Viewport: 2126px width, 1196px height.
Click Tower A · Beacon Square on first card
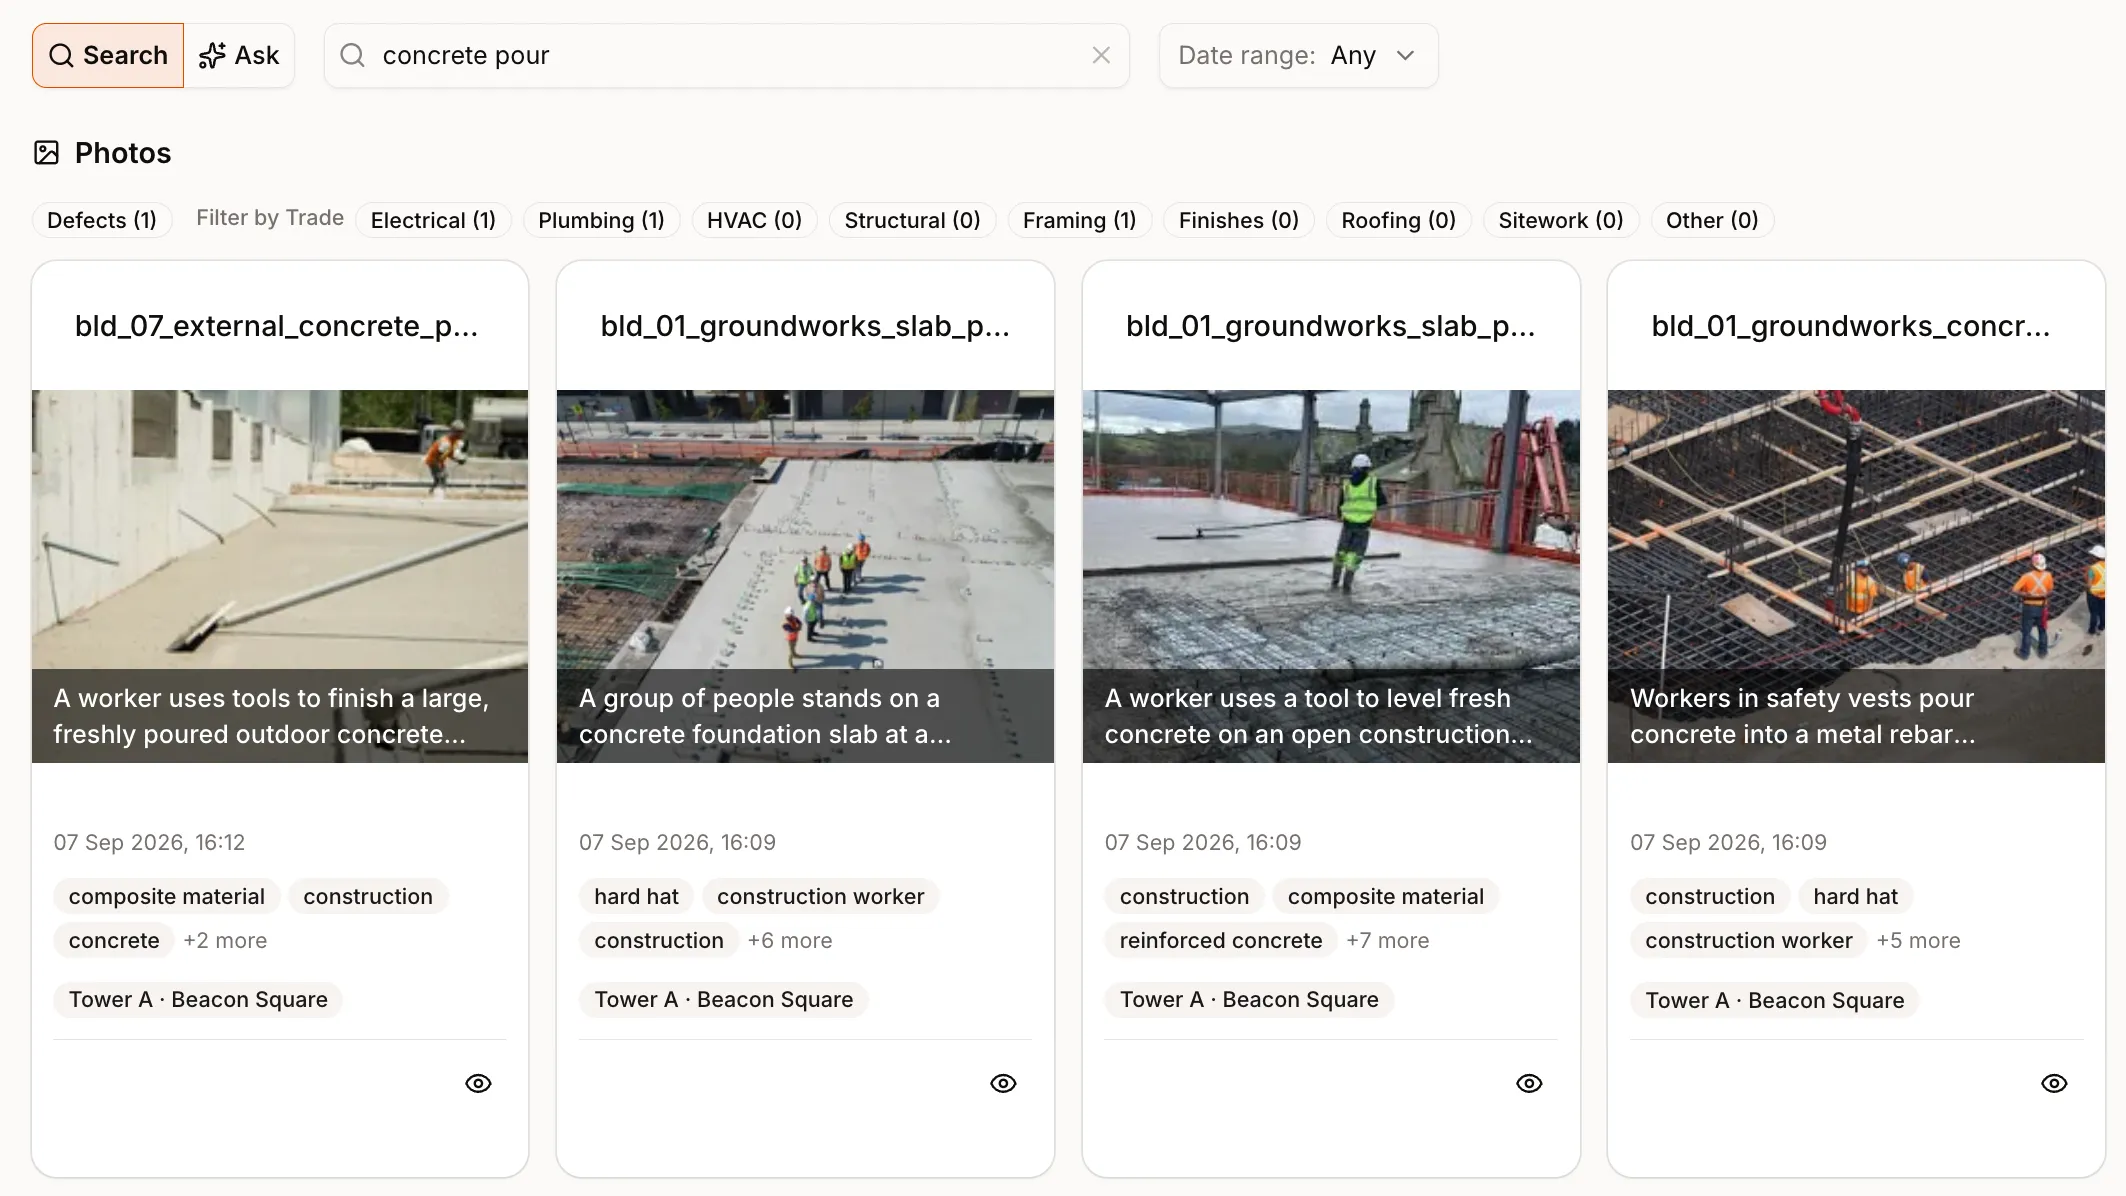click(198, 999)
